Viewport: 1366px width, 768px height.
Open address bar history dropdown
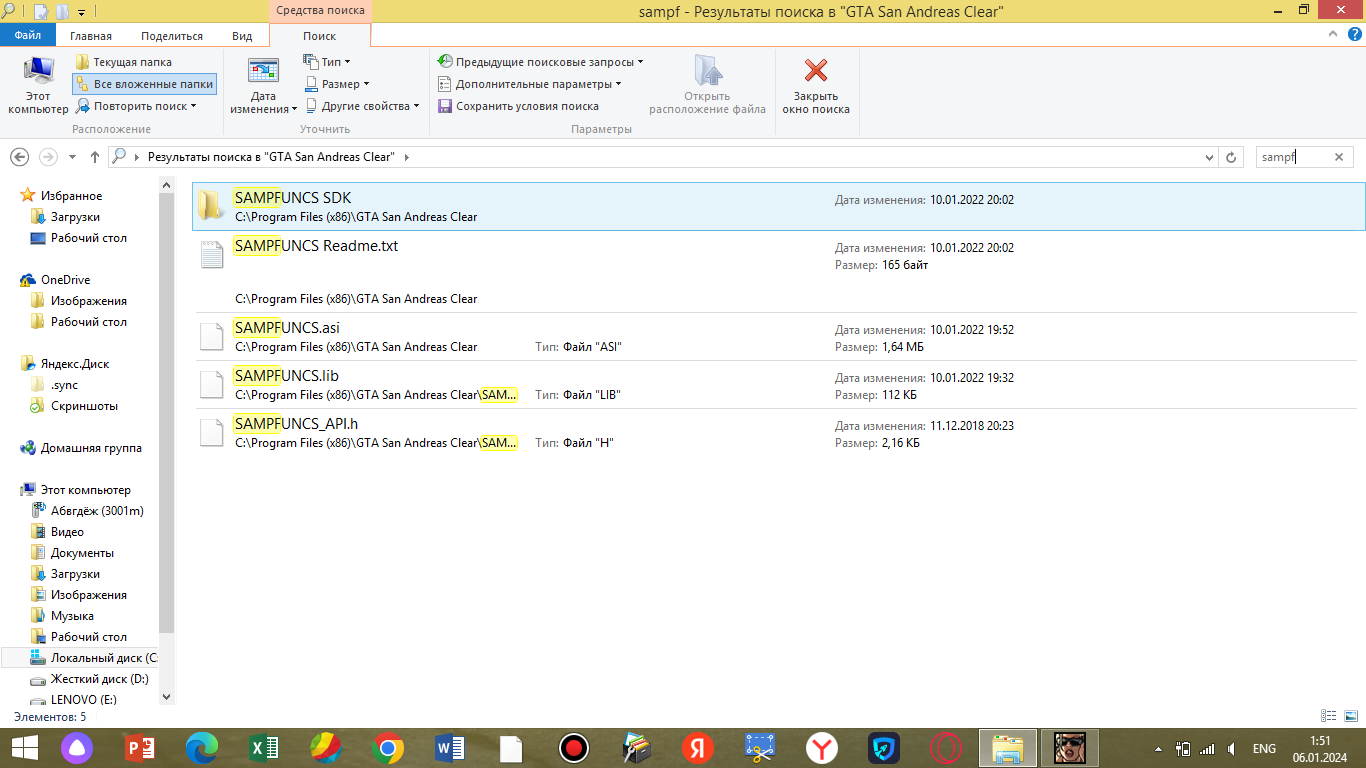click(x=1209, y=157)
